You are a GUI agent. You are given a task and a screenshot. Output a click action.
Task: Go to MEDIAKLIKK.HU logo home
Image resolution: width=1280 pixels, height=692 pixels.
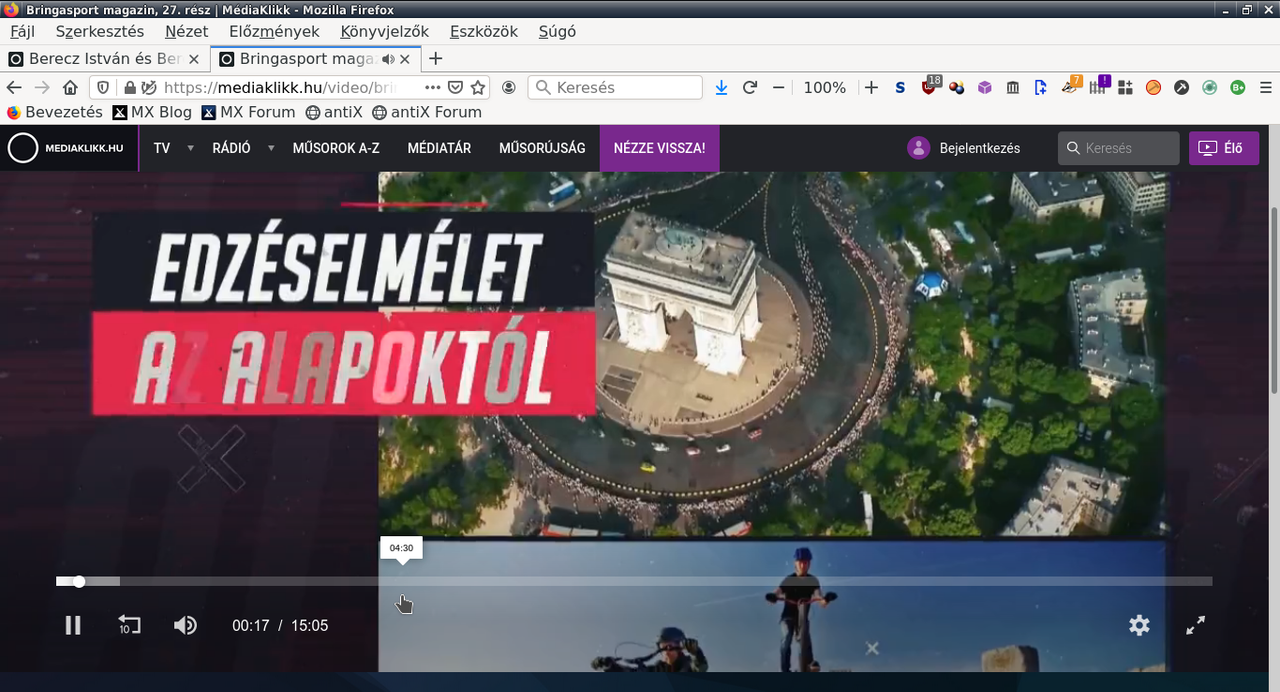click(66, 148)
